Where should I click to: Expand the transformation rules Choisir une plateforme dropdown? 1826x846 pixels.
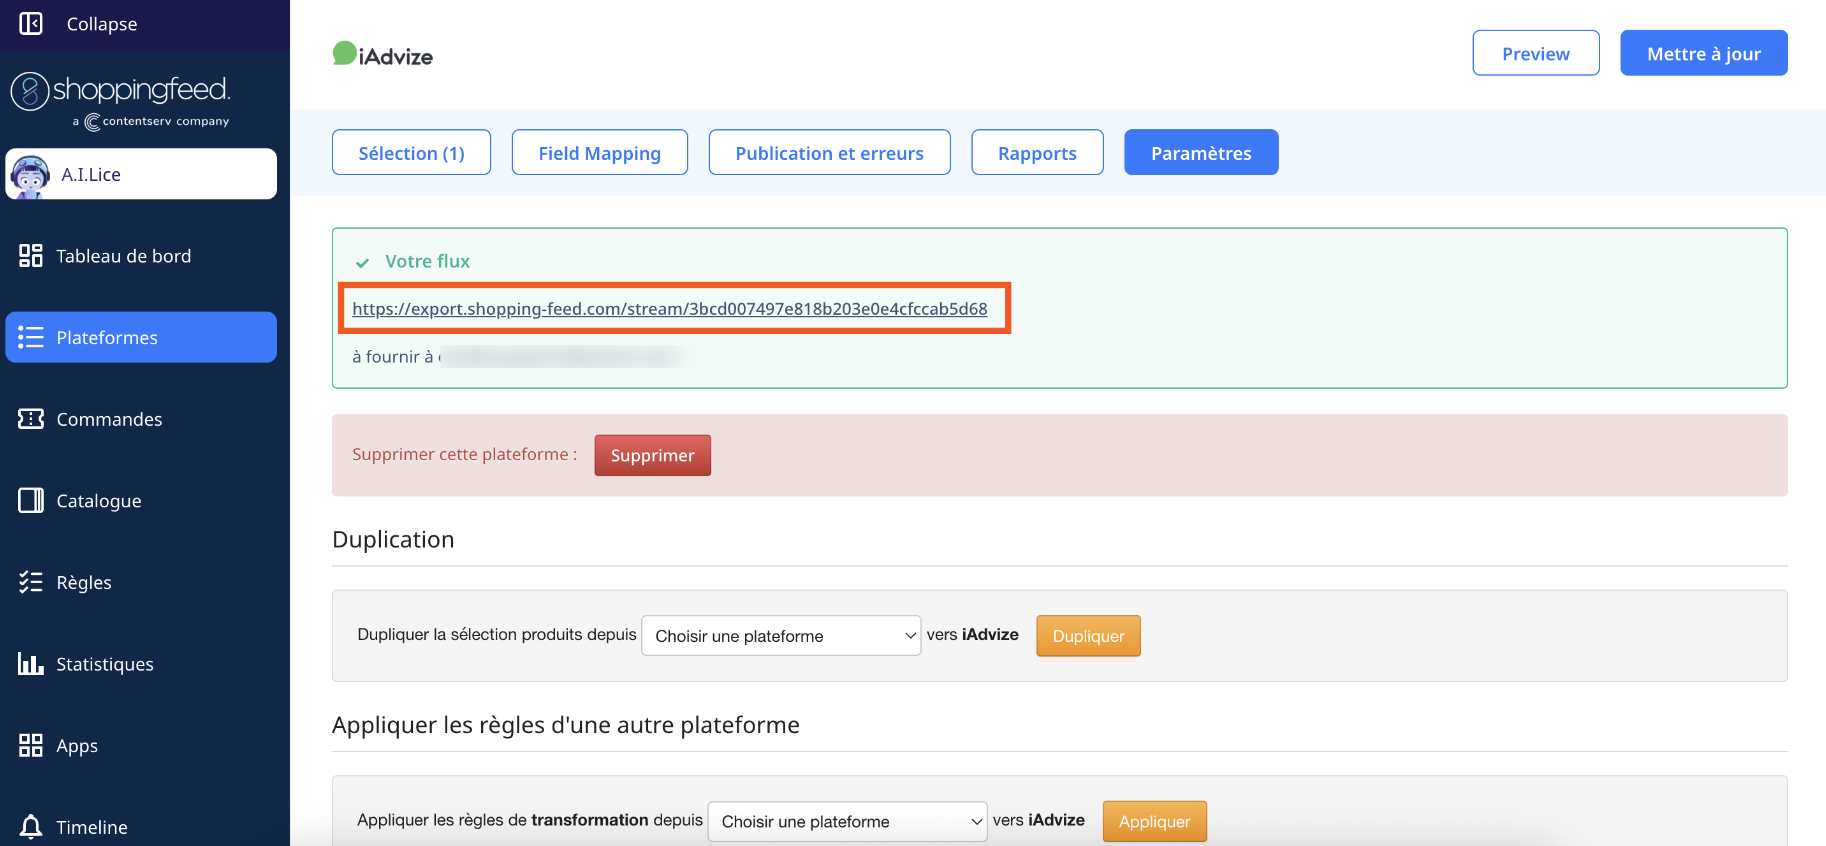pyautogui.click(x=847, y=821)
